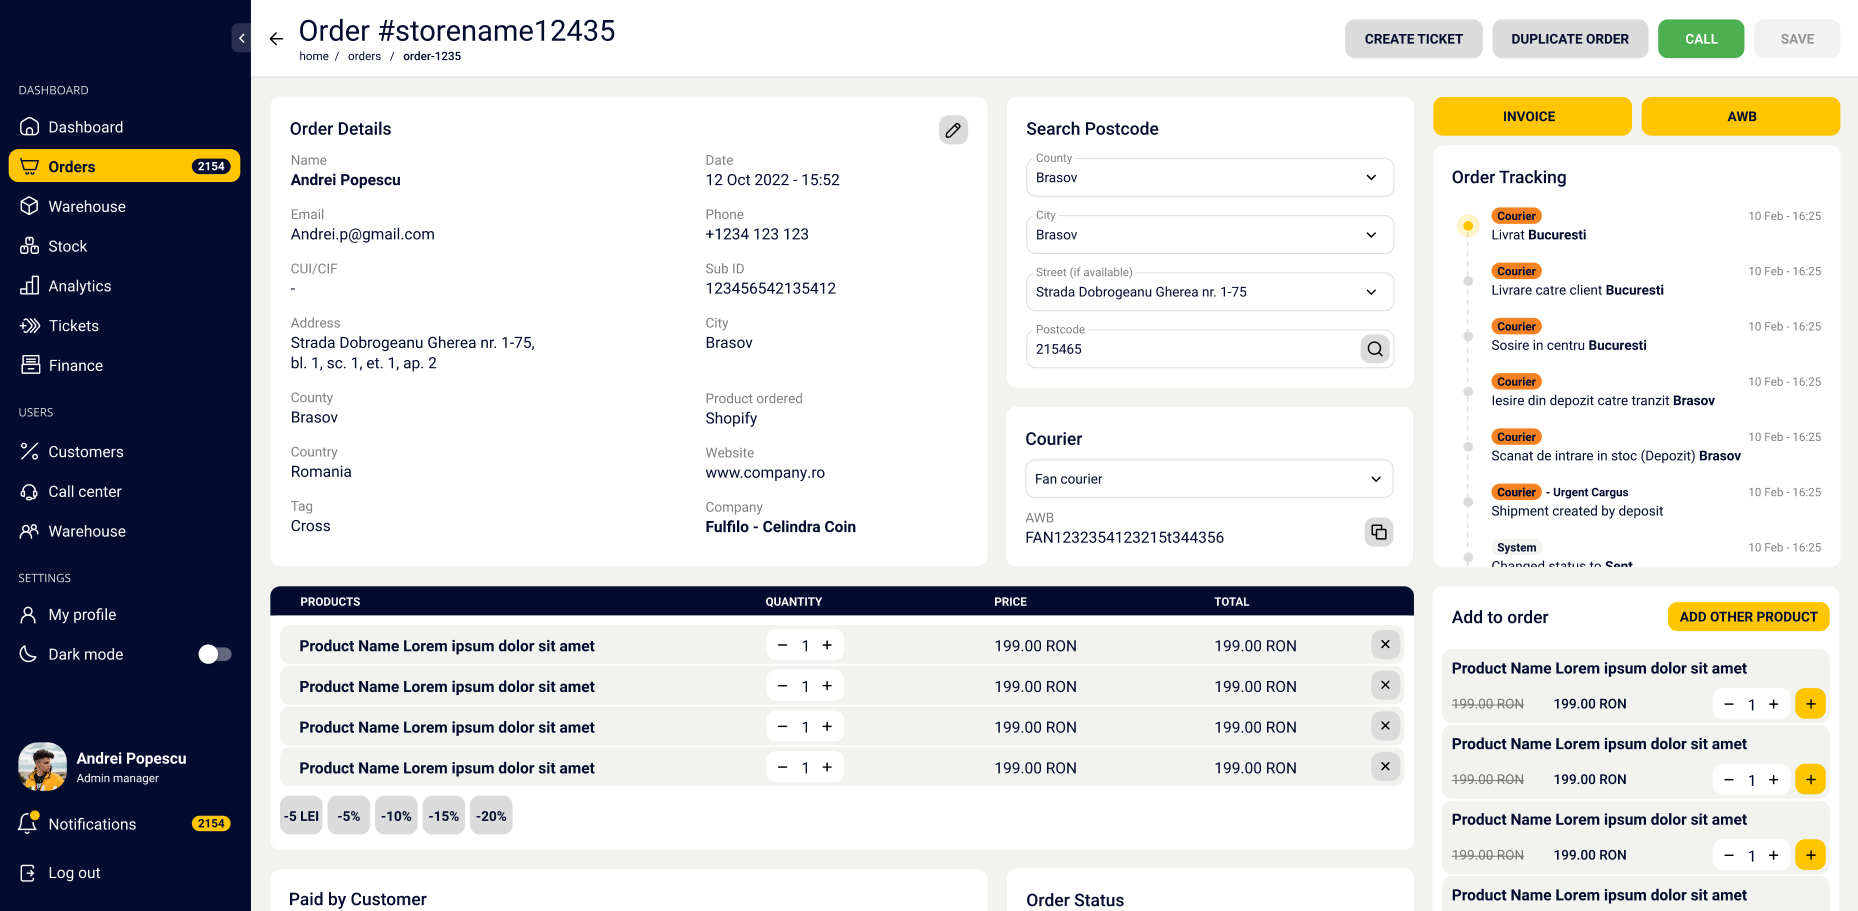Click the Order Details edit pencil icon

[953, 130]
